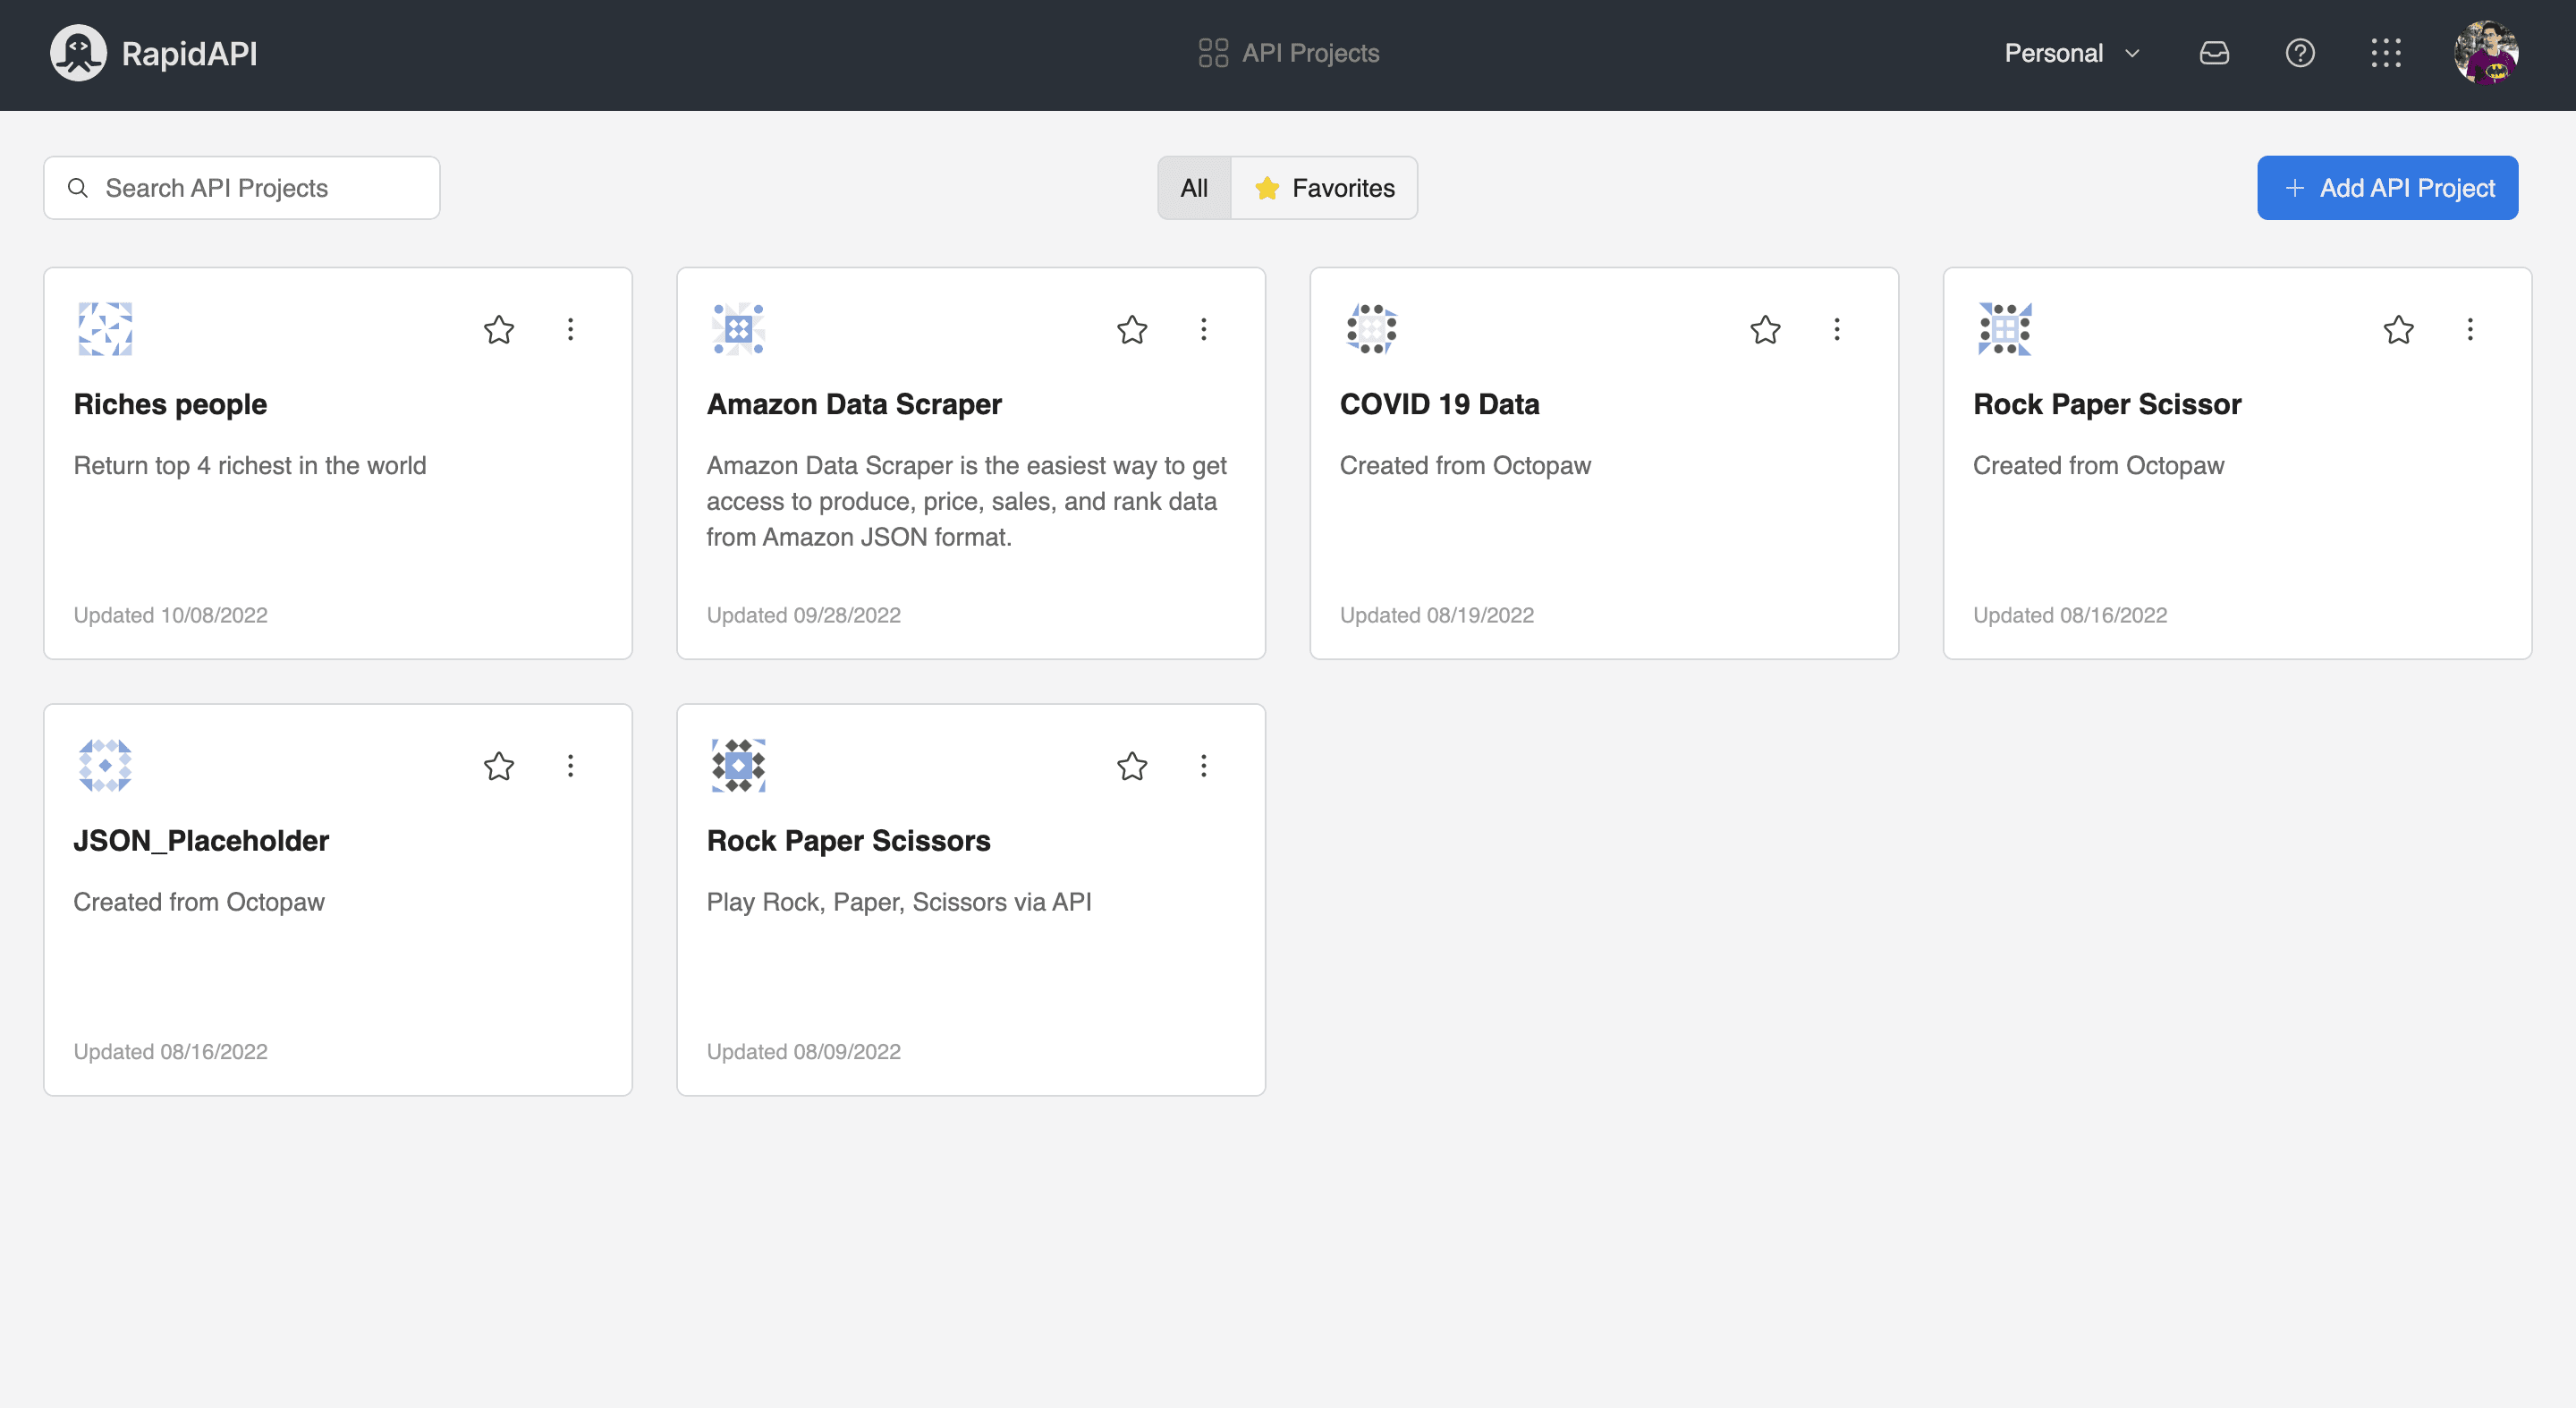Expand the Personal workspace dropdown
The width and height of the screenshot is (2576, 1408).
pyautogui.click(x=2072, y=53)
